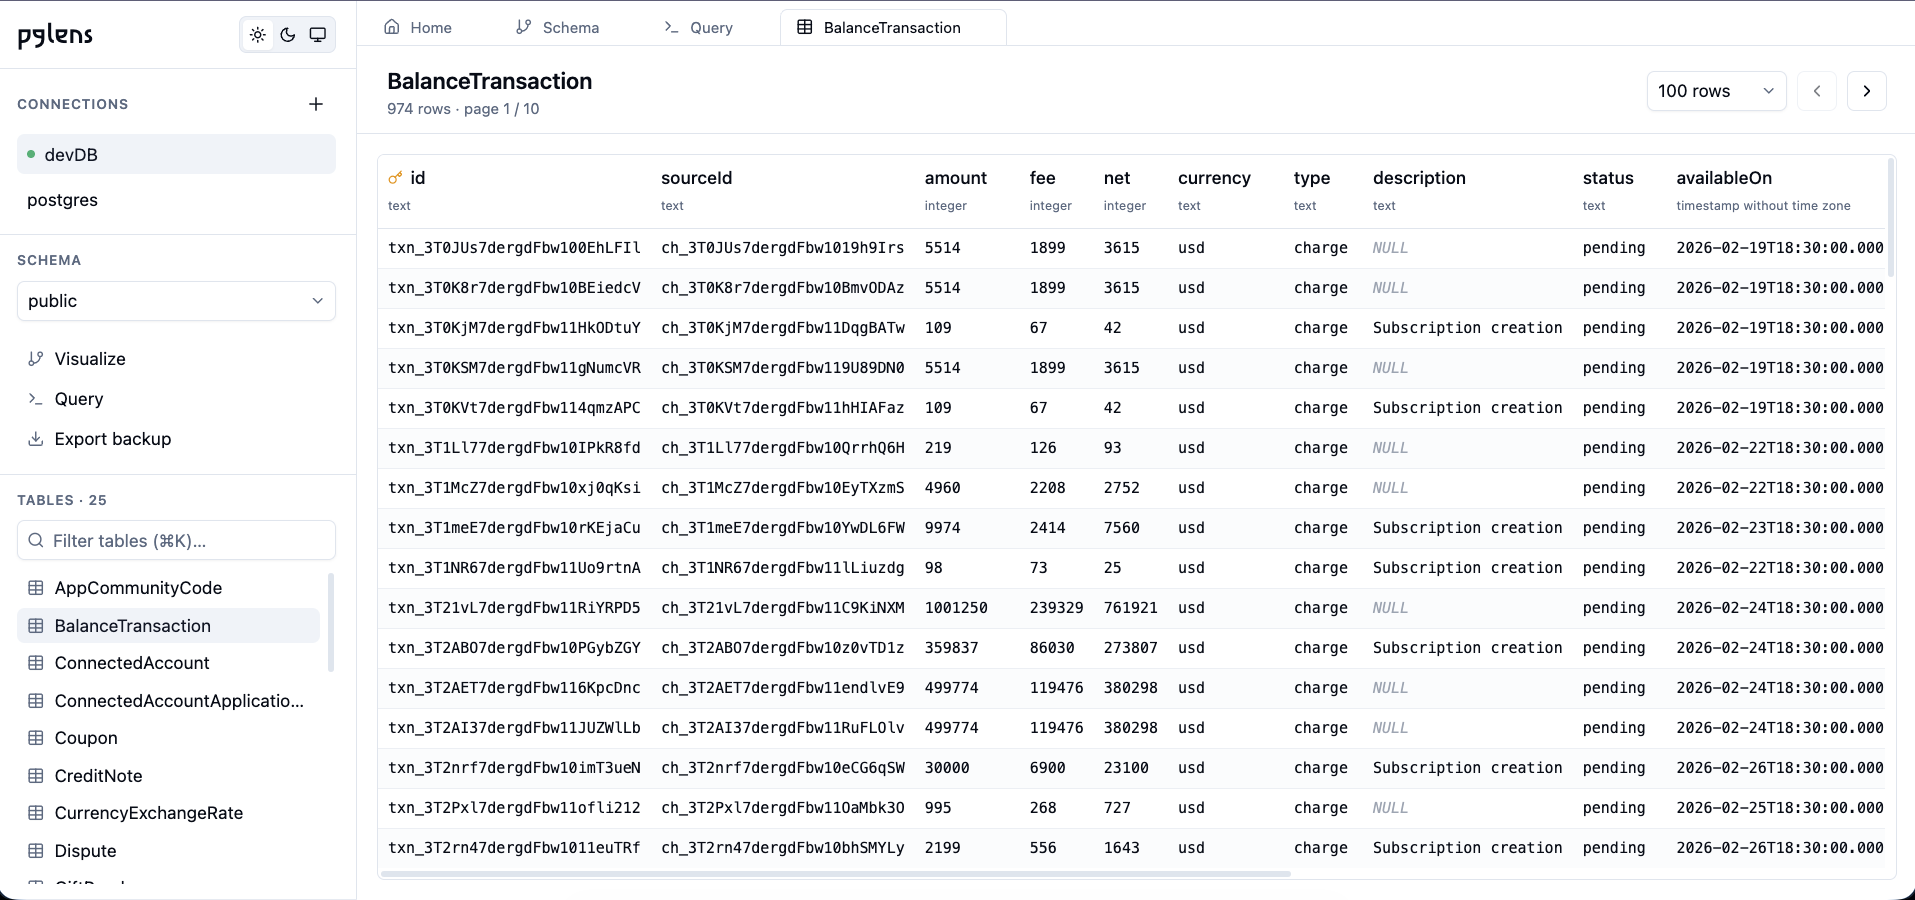The height and width of the screenshot is (900, 1915).
Task: Open the ConnectedAccount table
Action: pyautogui.click(x=169, y=663)
